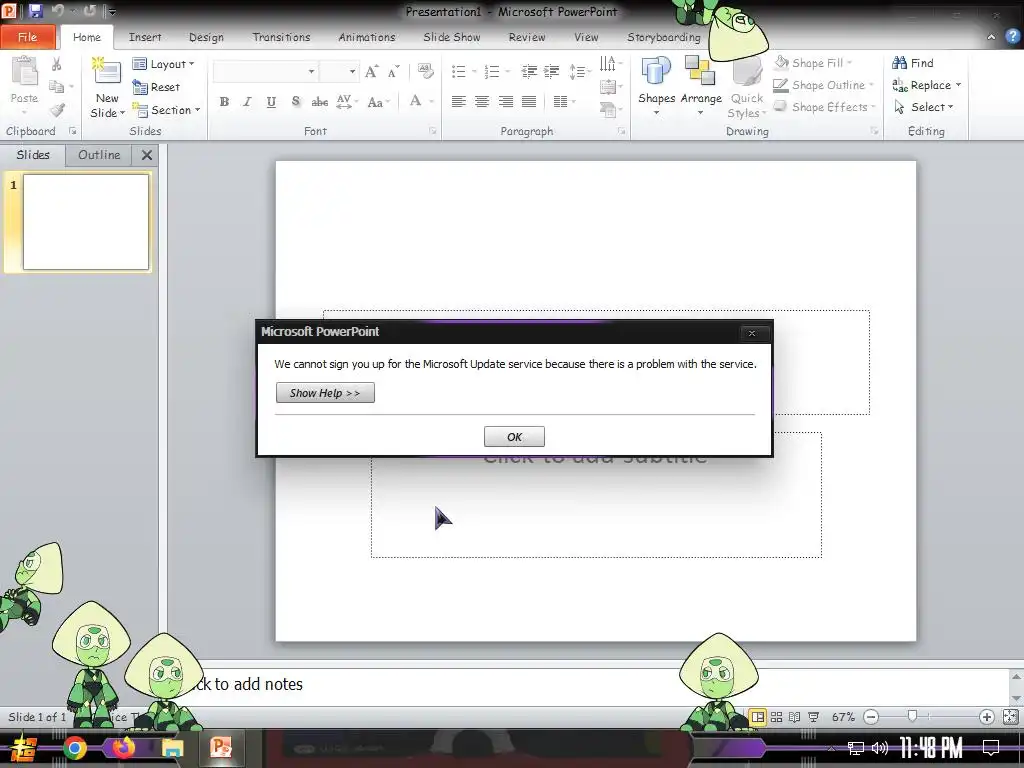Open Shape Fill dropdown

click(813, 63)
